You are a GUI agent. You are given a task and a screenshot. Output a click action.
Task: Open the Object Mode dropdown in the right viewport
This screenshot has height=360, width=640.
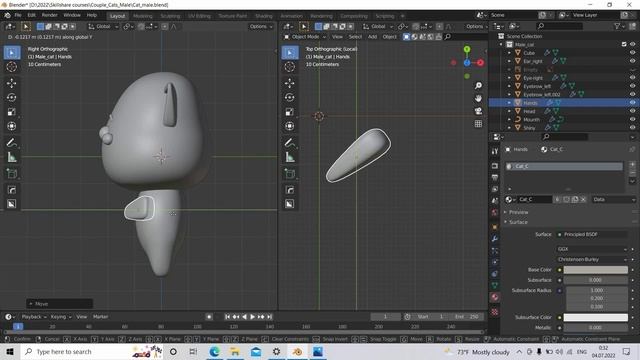tap(305, 37)
